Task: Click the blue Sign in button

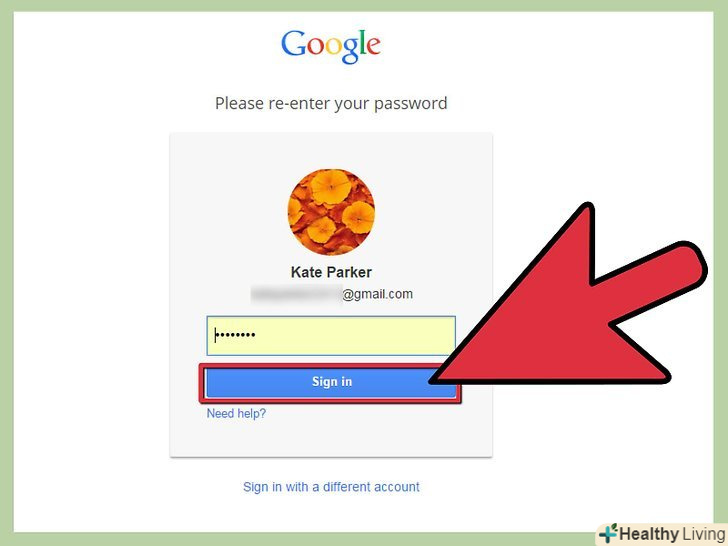Action: [331, 382]
